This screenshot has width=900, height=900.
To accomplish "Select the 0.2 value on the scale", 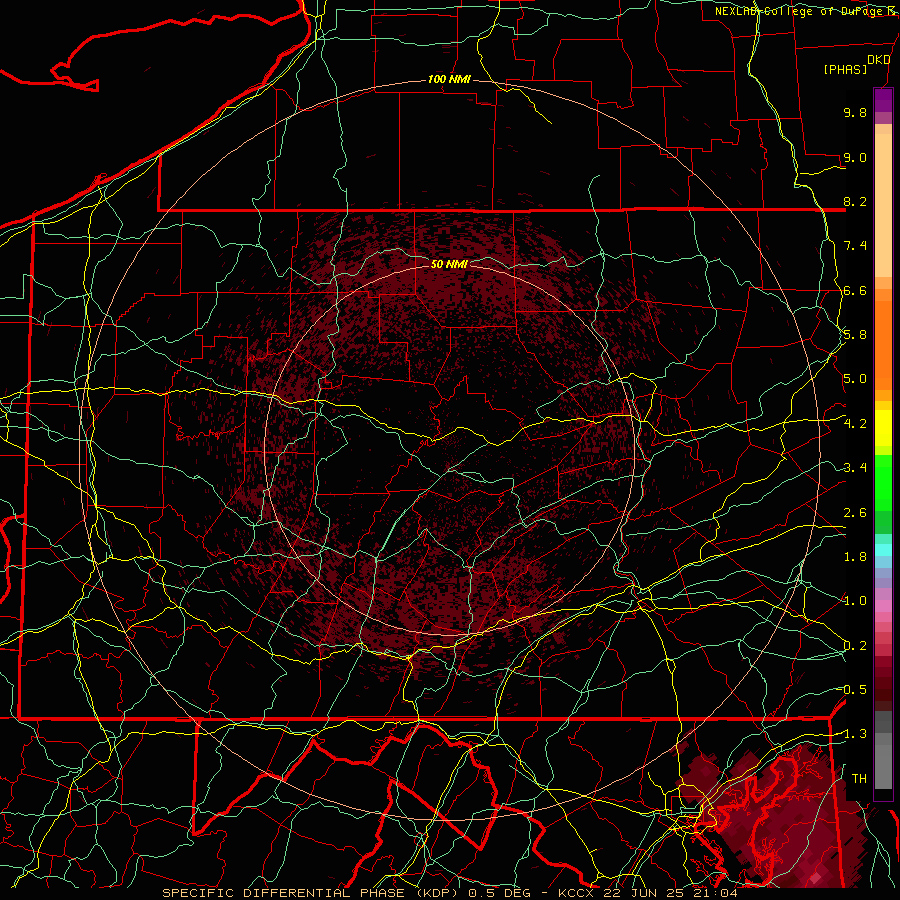I will coord(855,646).
